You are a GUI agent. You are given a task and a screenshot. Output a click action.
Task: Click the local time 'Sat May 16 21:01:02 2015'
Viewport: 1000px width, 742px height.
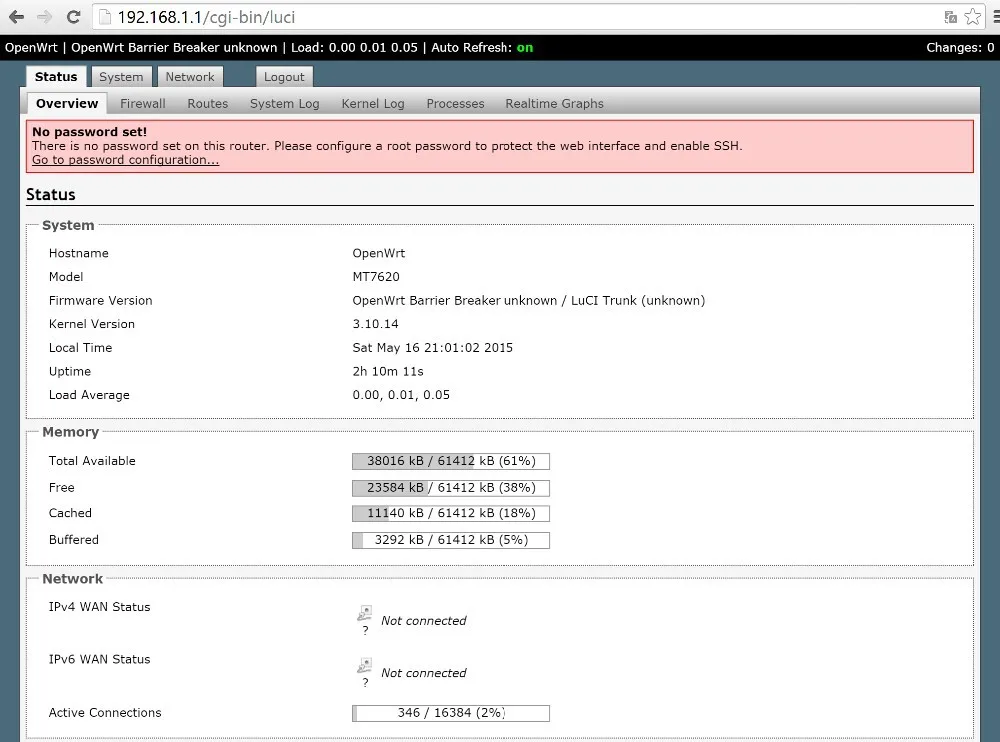[432, 348]
